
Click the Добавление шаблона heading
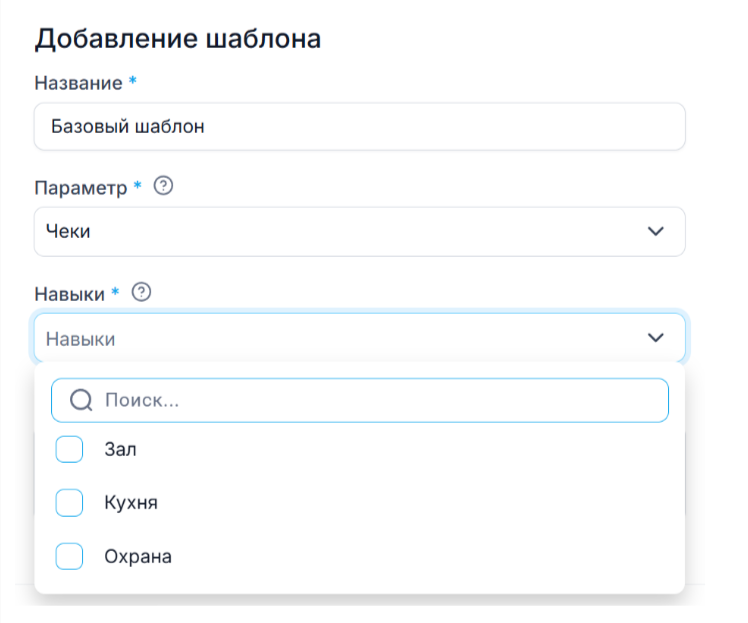tap(178, 40)
